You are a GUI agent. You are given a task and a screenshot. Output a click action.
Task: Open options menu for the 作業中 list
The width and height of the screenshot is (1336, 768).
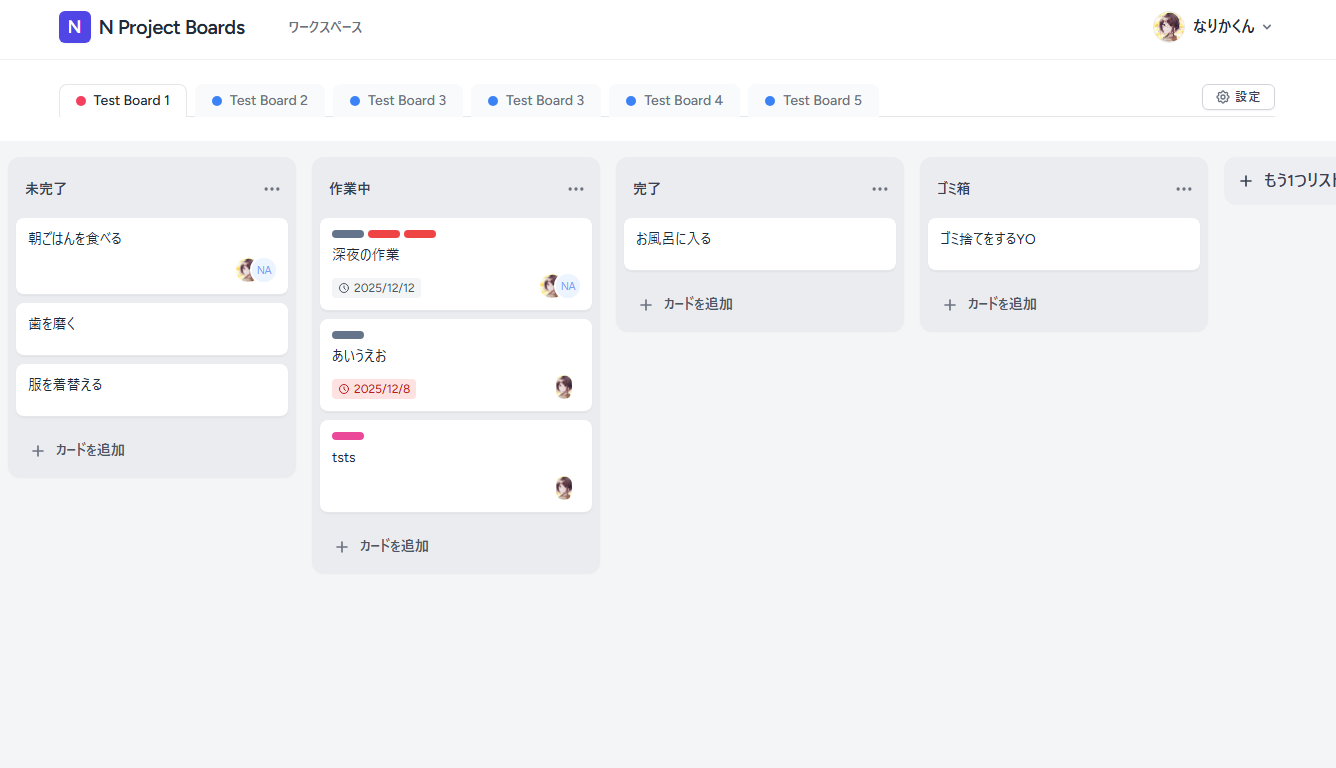pos(576,188)
